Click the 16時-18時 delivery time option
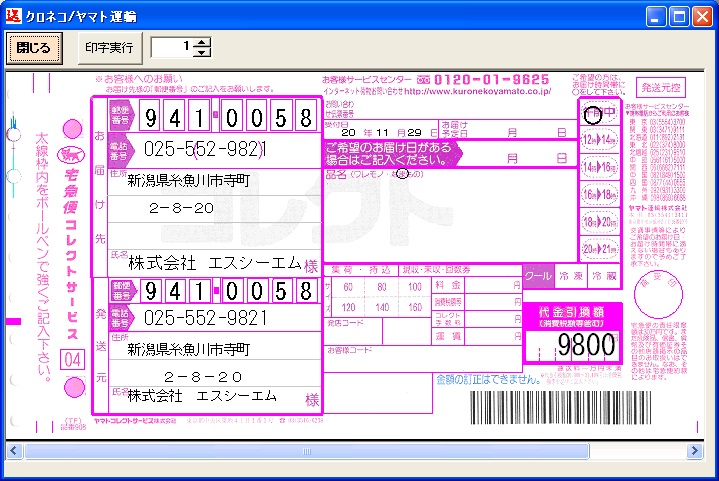Viewport: 719px width, 481px height. pos(600,194)
